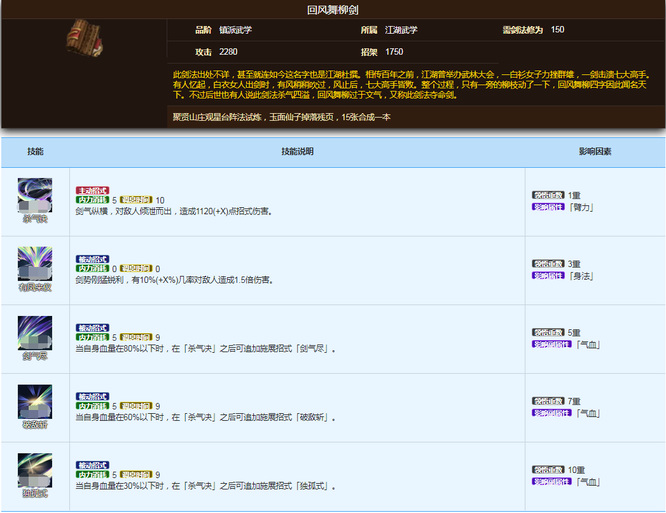
Task: Click the 内力消耗 tag in 杀气决 row
Action: pyautogui.click(x=92, y=200)
